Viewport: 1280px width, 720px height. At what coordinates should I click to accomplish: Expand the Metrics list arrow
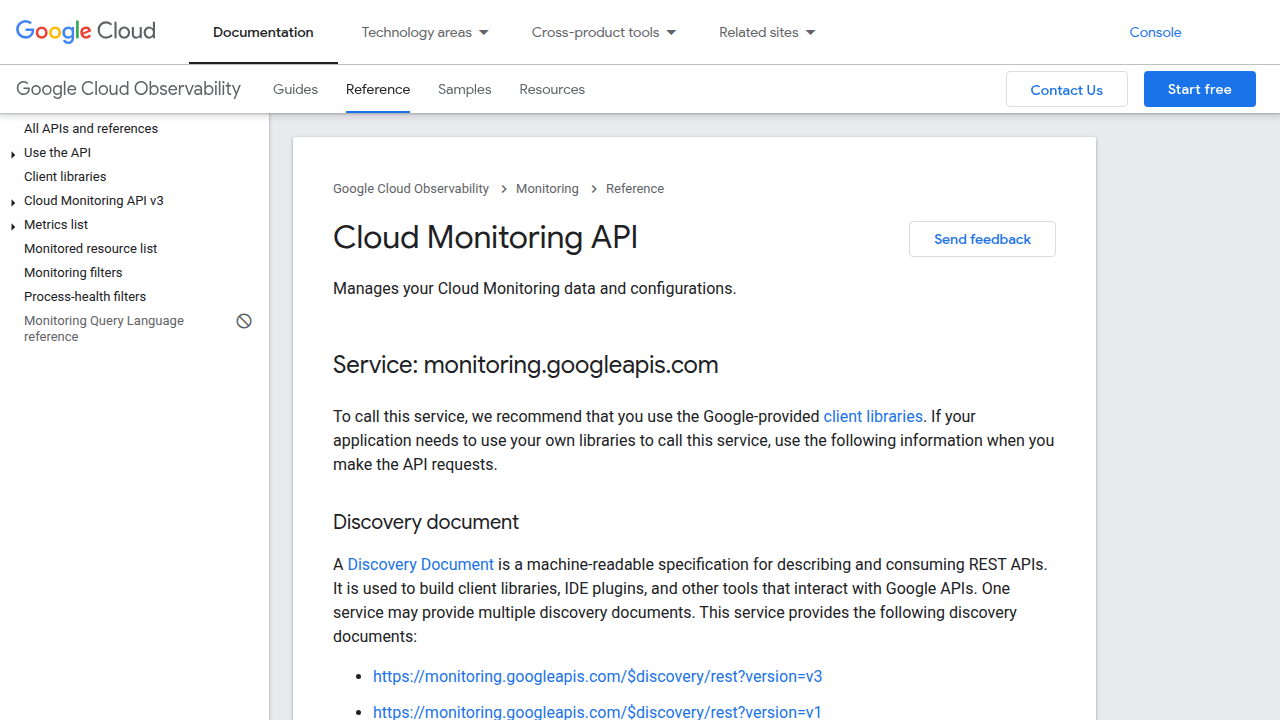tap(13, 226)
